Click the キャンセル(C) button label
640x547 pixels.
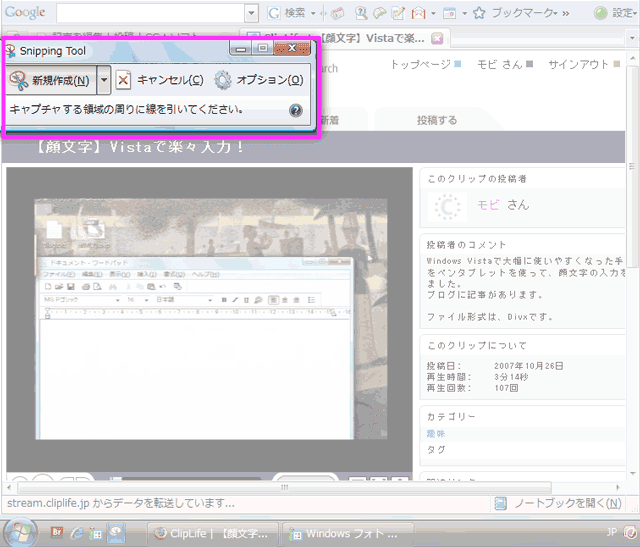pos(170,80)
